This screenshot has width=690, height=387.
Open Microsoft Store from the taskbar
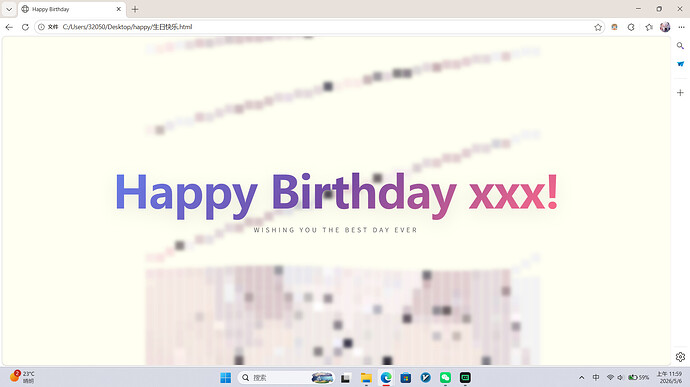point(406,377)
